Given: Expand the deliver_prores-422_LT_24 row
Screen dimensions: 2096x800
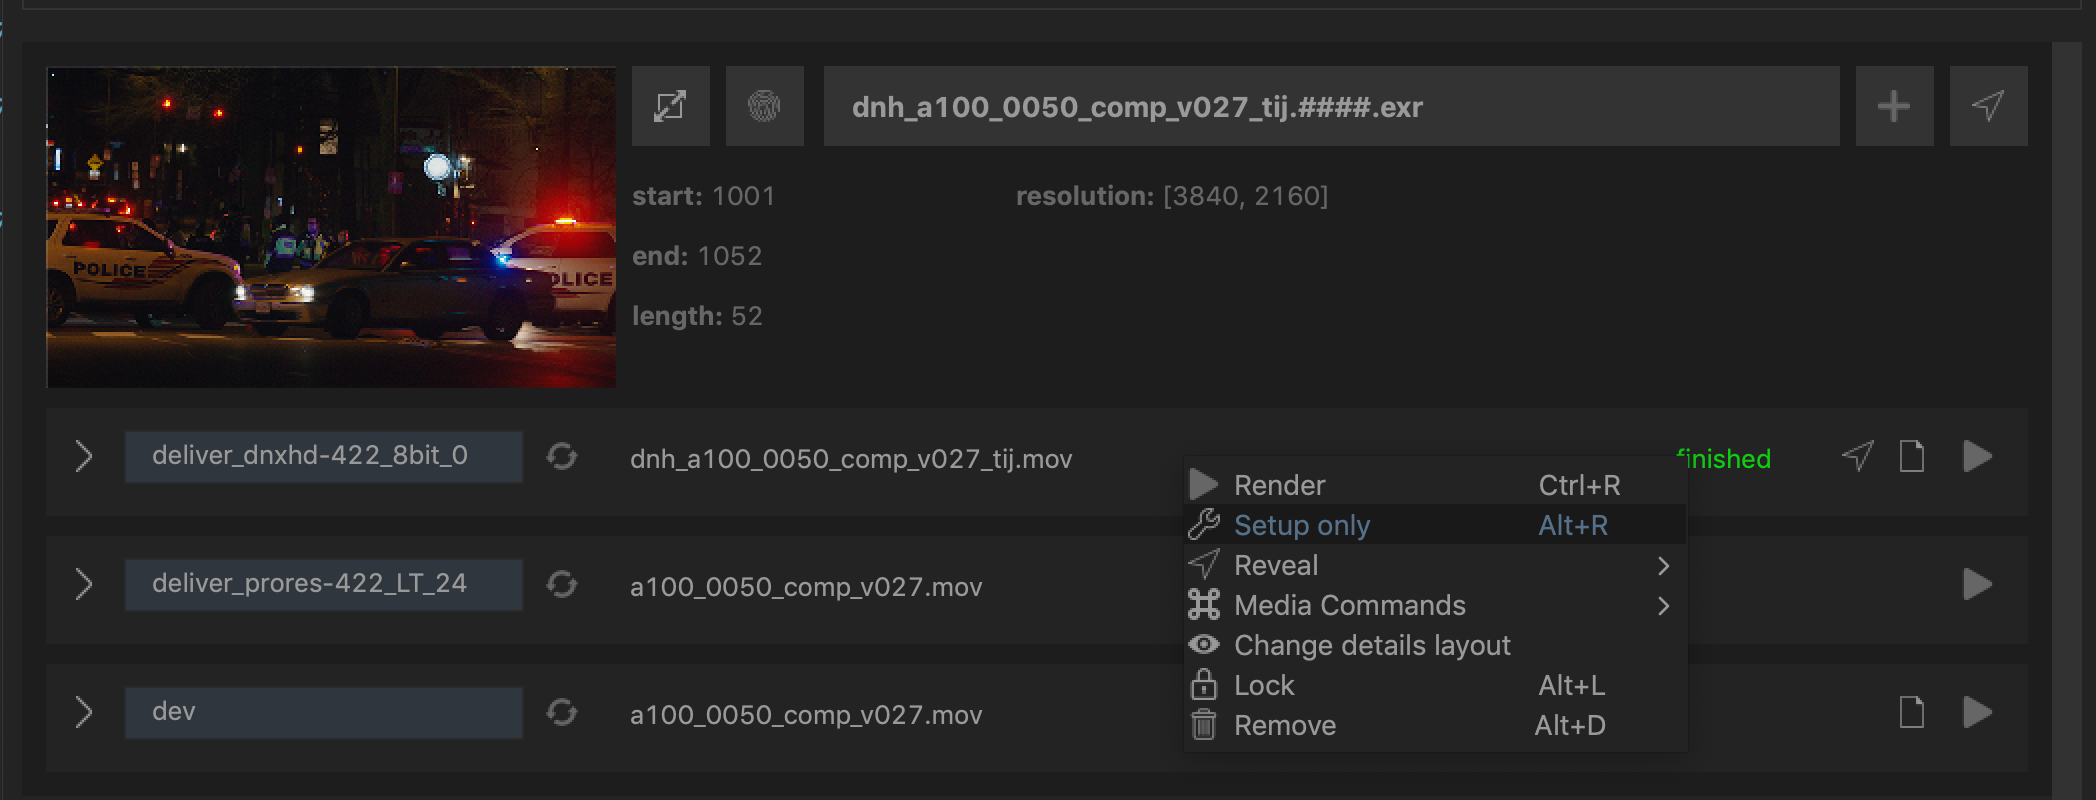Looking at the screenshot, I should [x=84, y=585].
